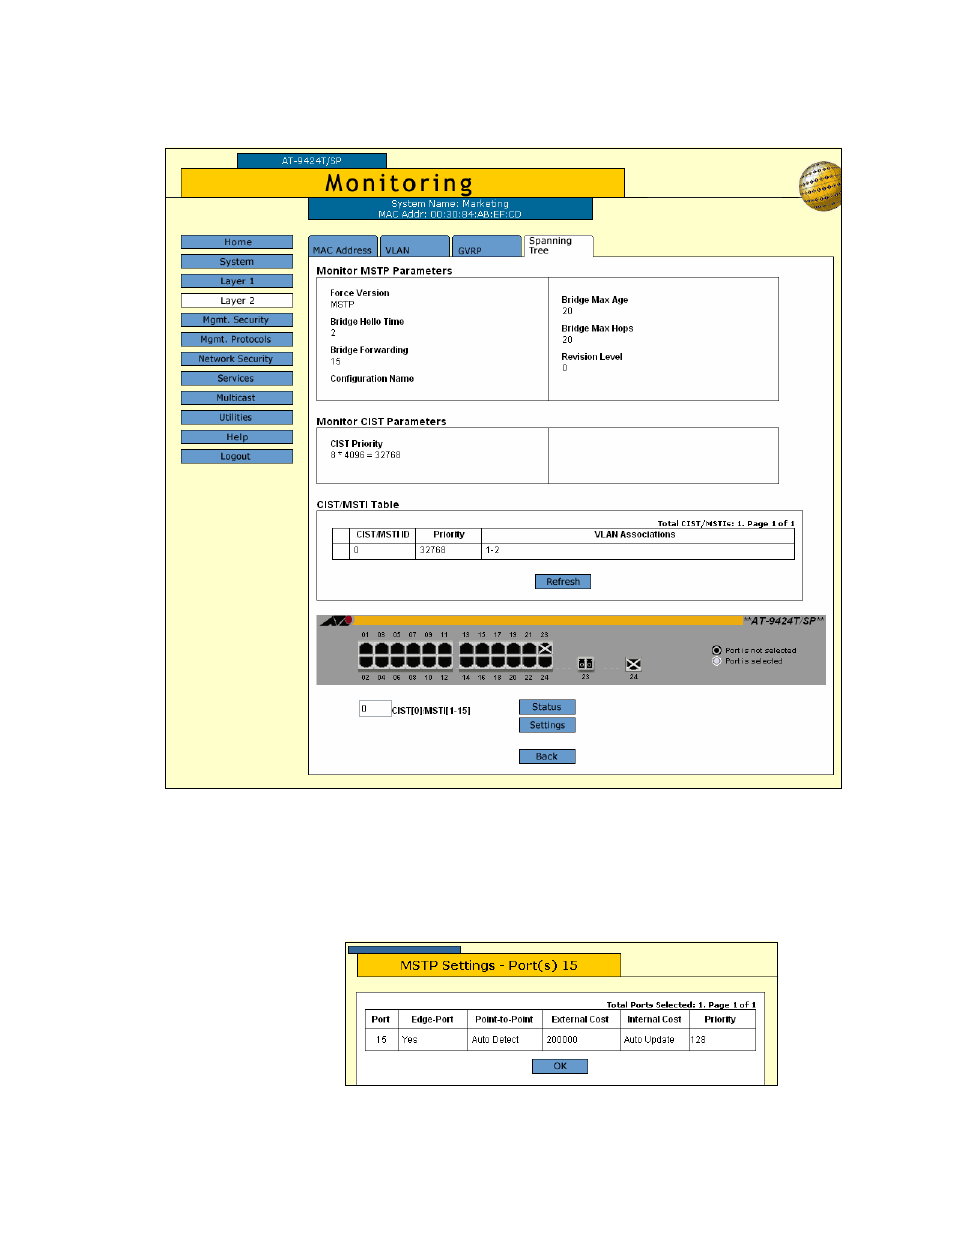The image size is (954, 1235).
Task: Select port 06 on the switch image
Action: click(397, 662)
